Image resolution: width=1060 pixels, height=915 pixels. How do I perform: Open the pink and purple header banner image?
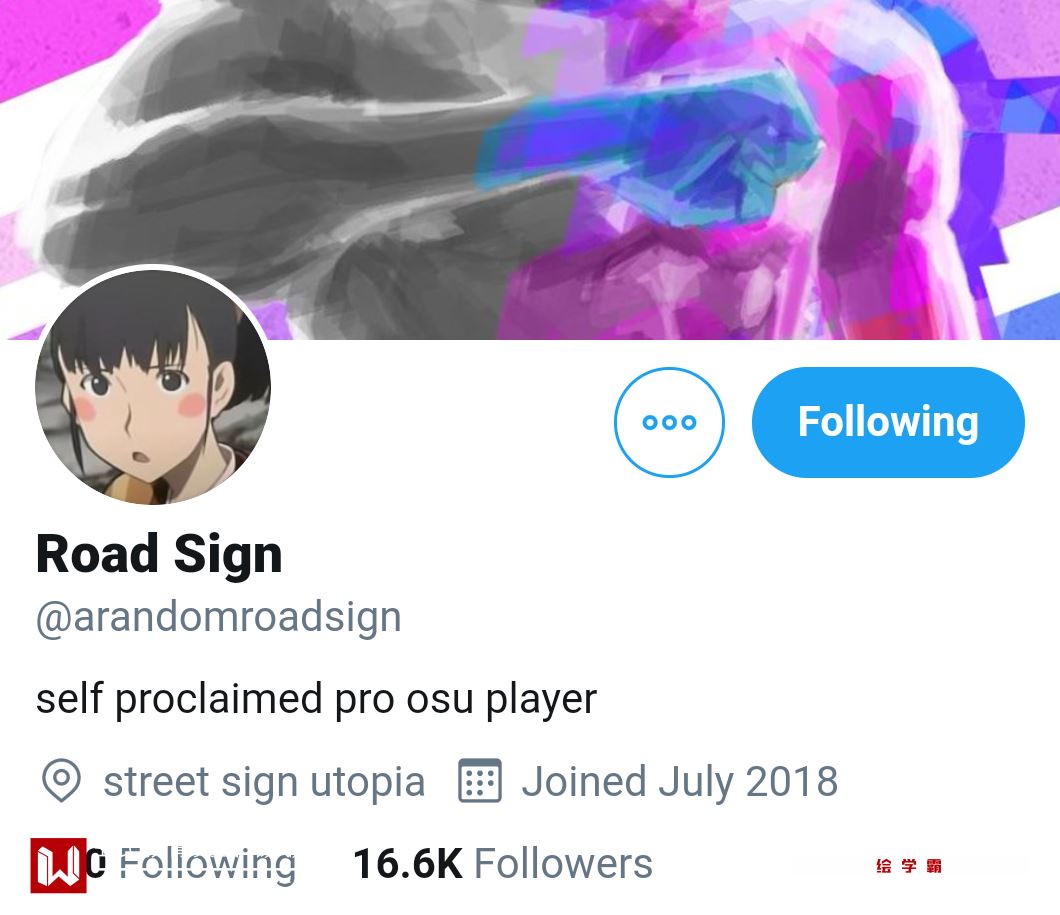[530, 169]
